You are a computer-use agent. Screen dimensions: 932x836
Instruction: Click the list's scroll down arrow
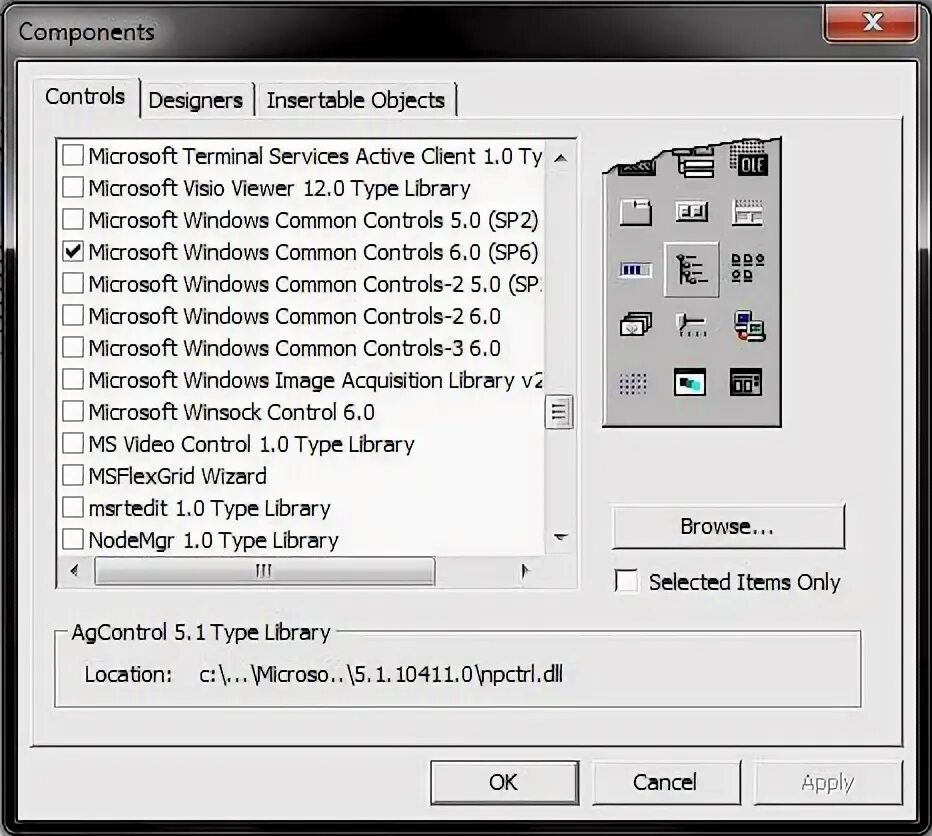click(560, 537)
